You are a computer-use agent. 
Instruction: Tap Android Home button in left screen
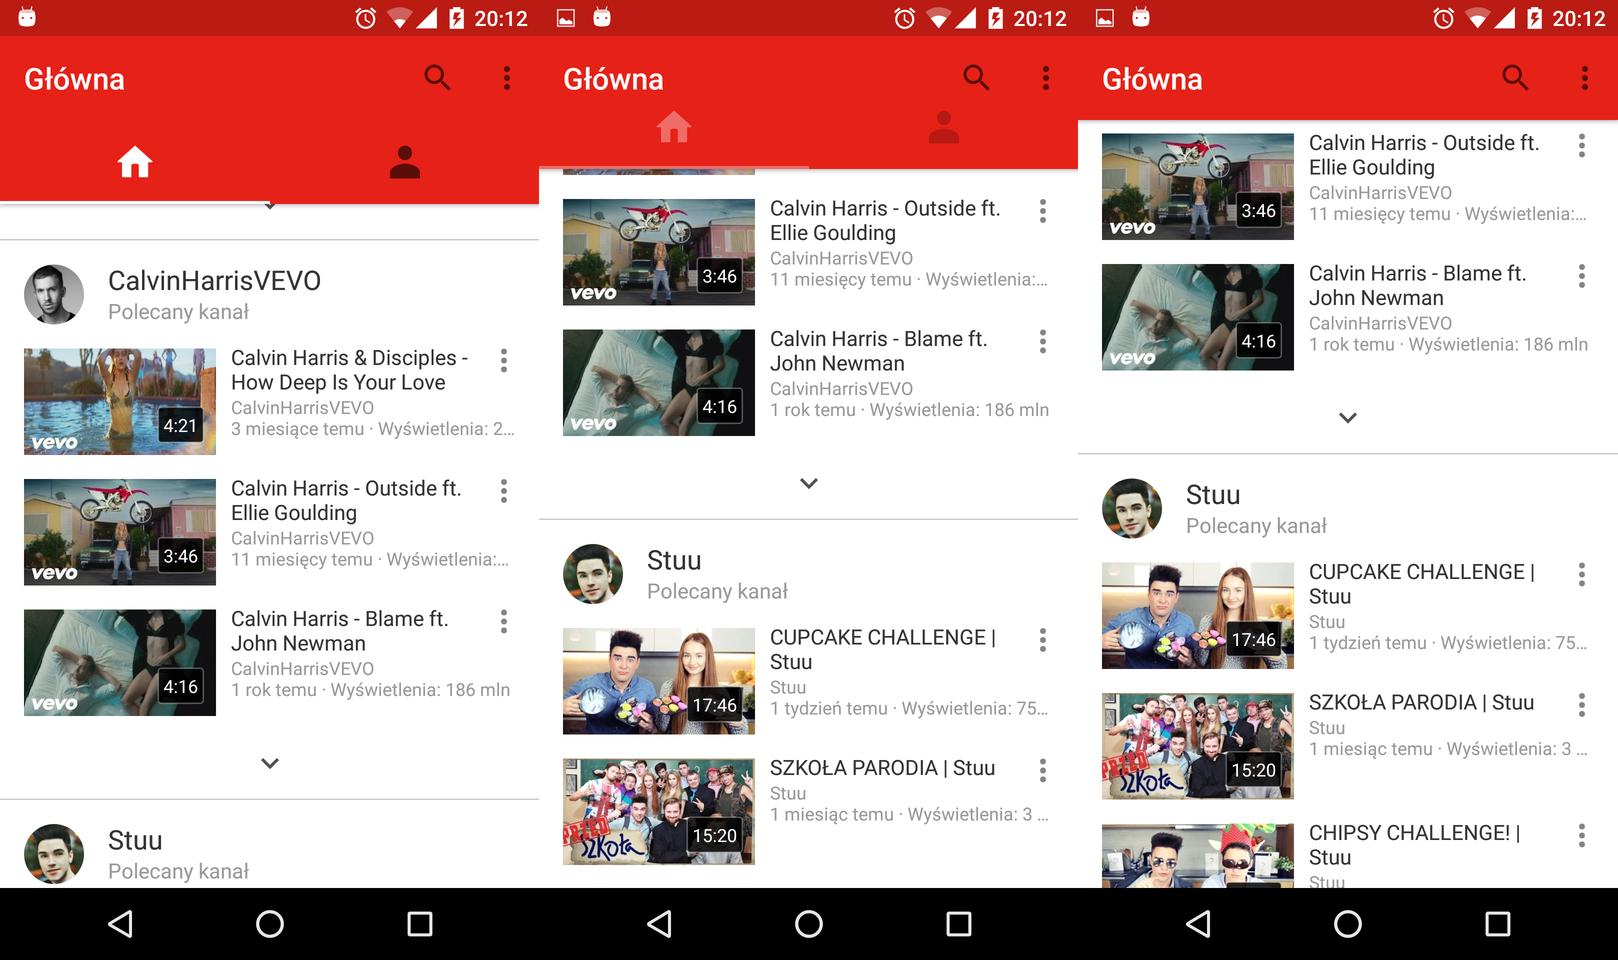click(270, 924)
